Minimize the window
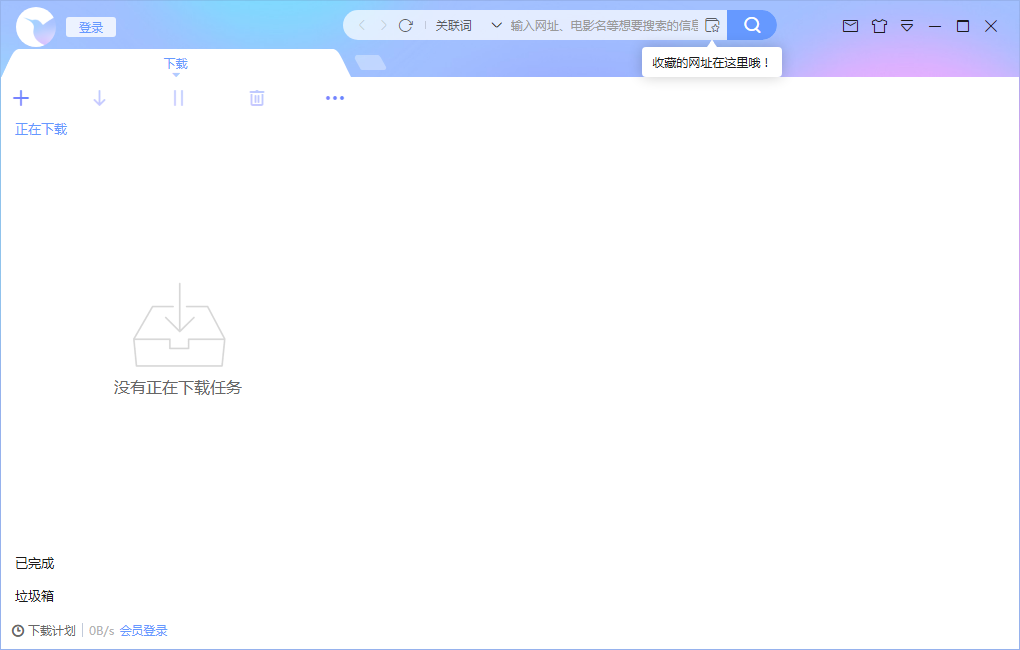 935,26
